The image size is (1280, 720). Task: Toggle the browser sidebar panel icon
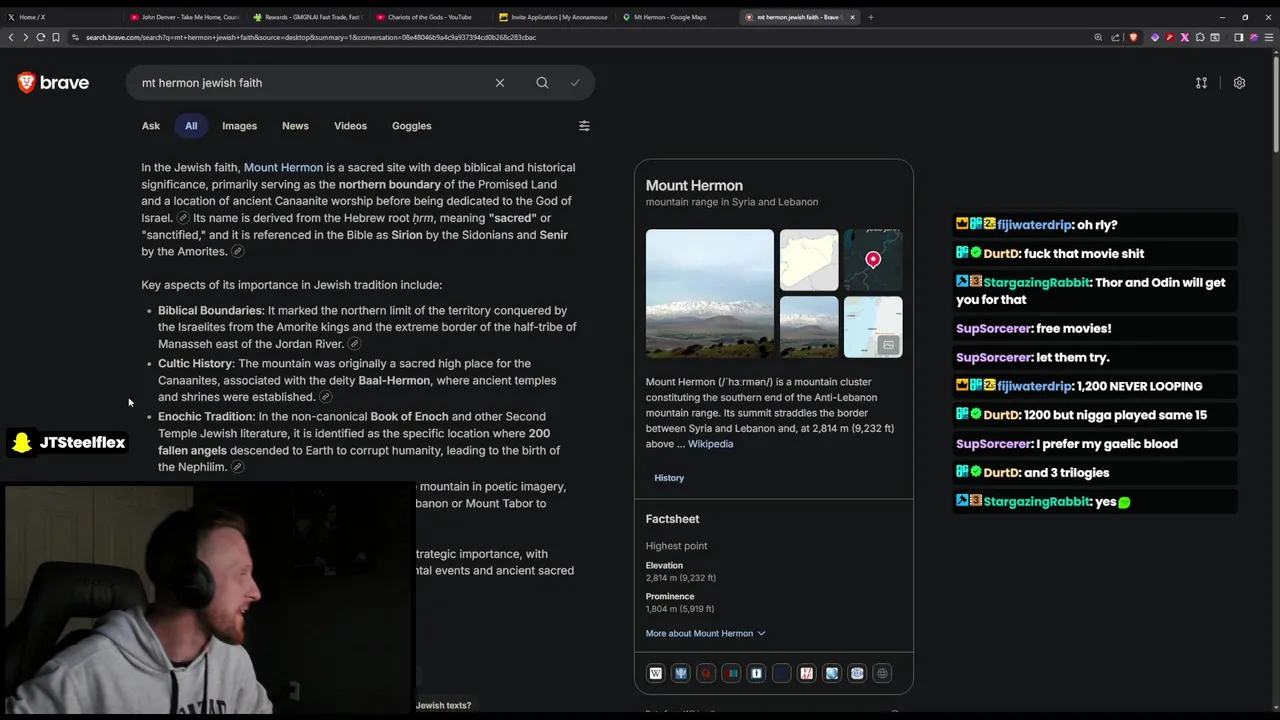click(x=1238, y=37)
